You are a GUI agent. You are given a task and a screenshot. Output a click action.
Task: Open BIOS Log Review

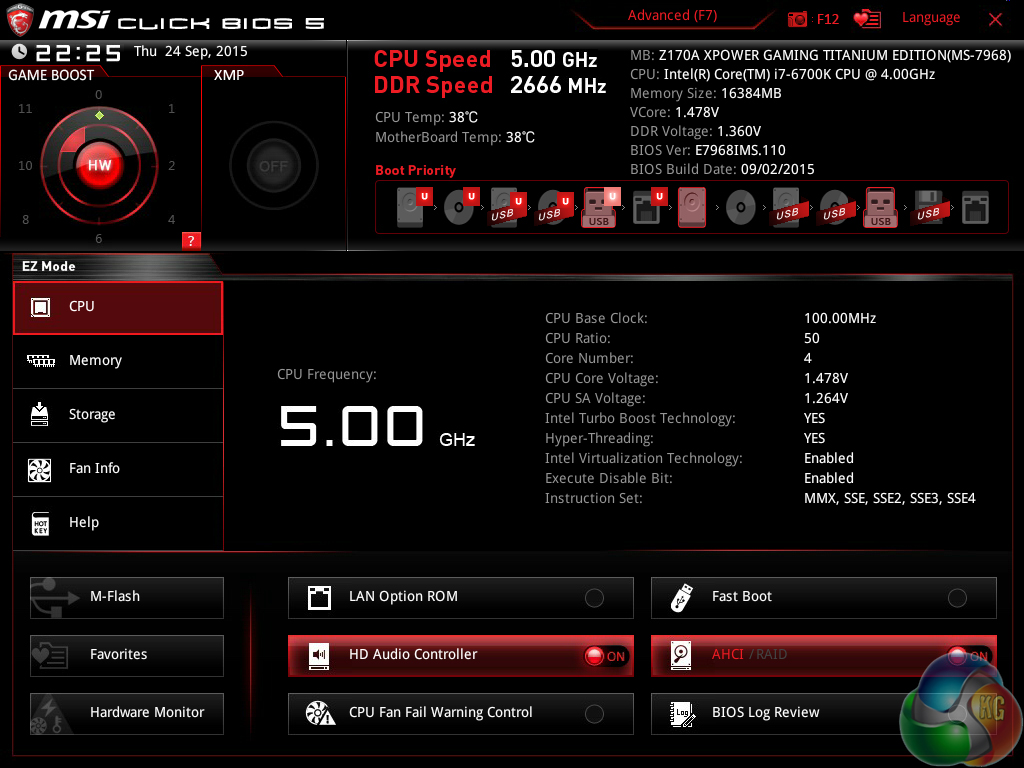point(824,713)
